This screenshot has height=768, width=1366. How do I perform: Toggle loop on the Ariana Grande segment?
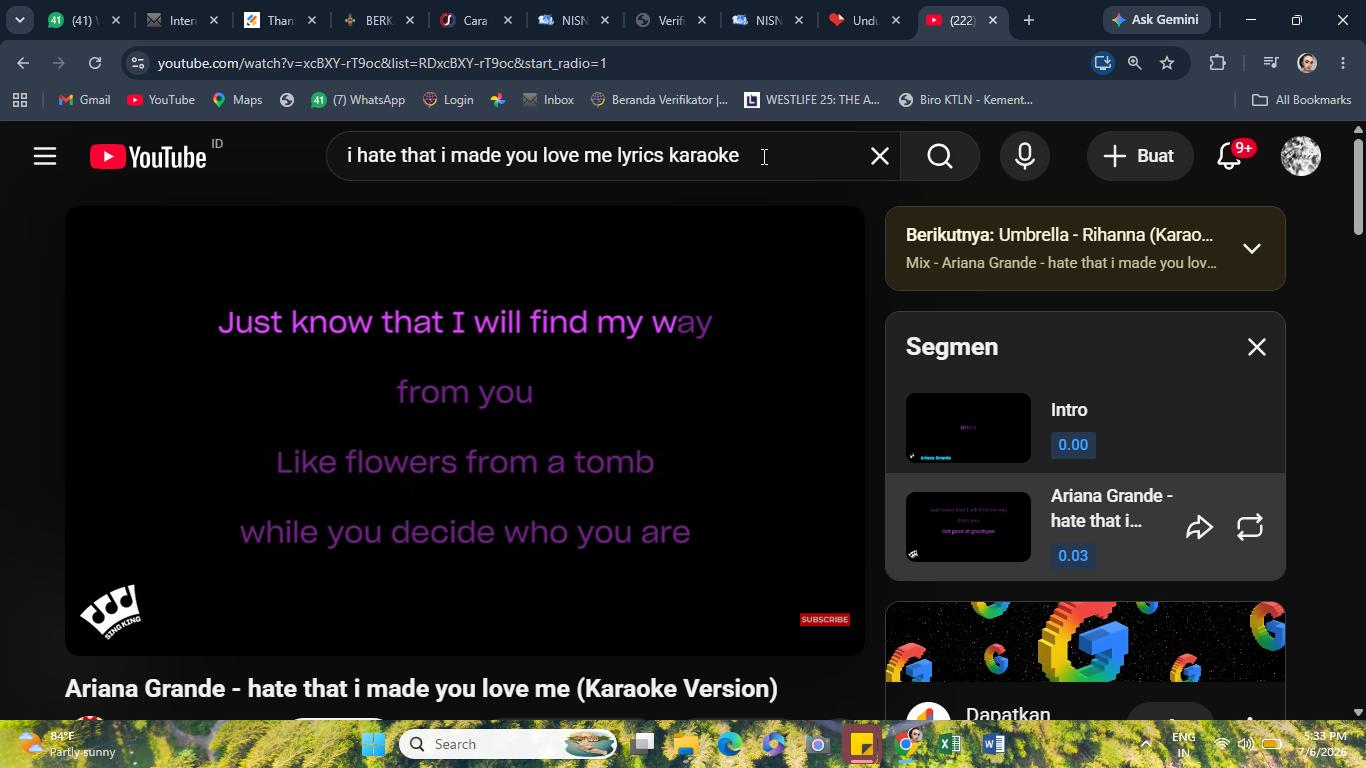pyautogui.click(x=1250, y=527)
